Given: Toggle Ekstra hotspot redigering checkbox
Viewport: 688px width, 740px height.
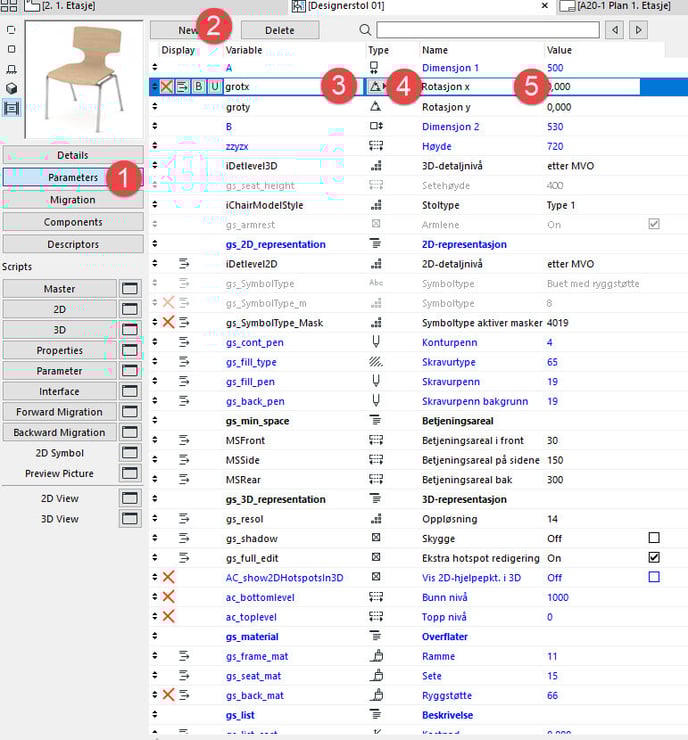Looking at the screenshot, I should click(654, 558).
